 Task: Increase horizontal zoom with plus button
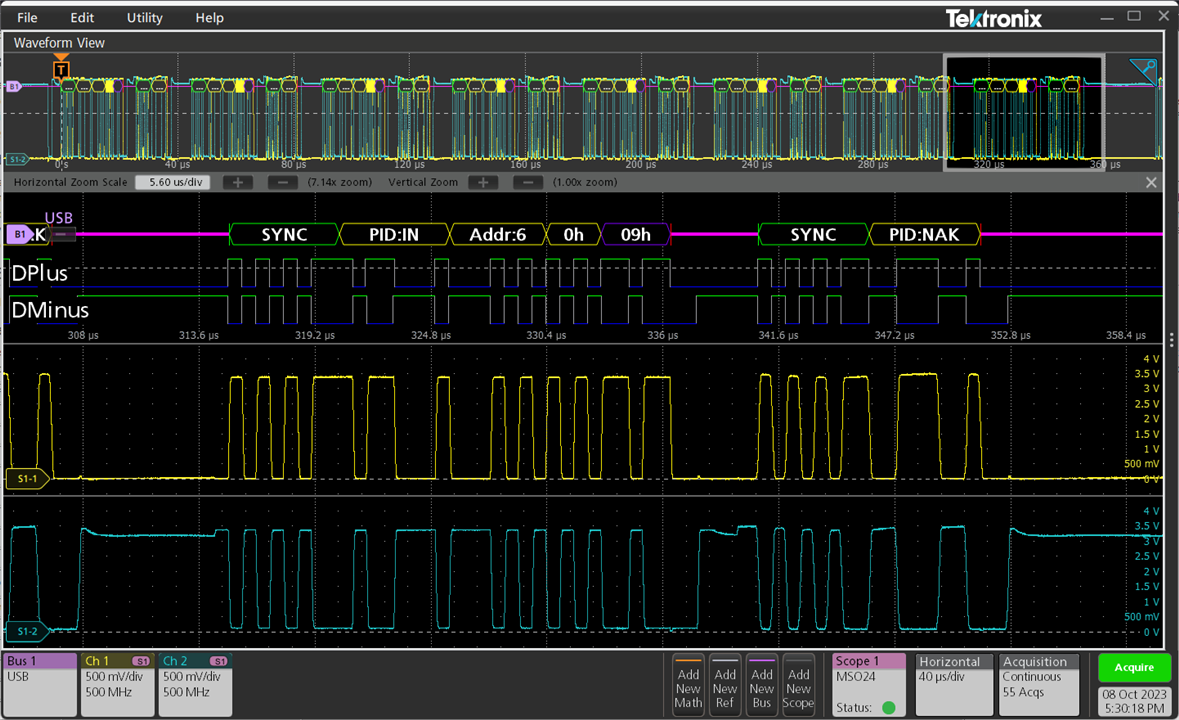[x=238, y=182]
